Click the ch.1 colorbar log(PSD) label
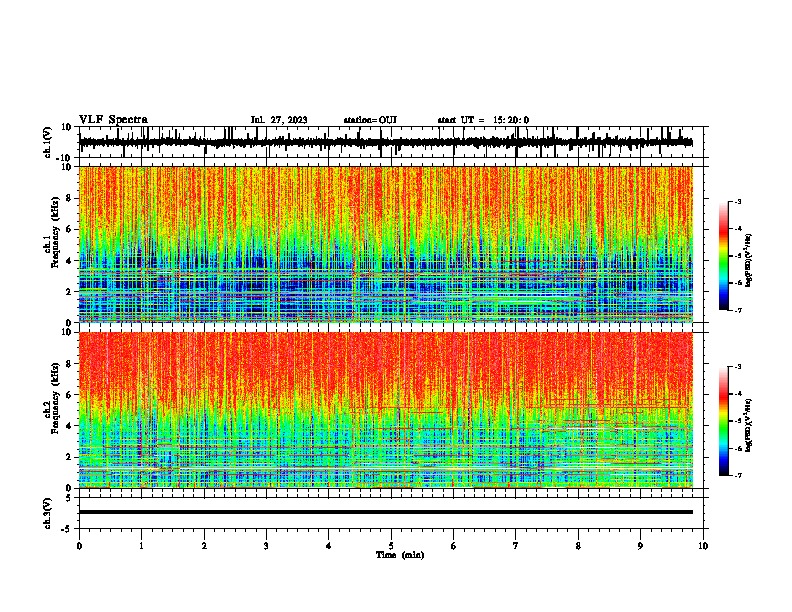Image resolution: width=792 pixels, height=612 pixels. coord(748,261)
